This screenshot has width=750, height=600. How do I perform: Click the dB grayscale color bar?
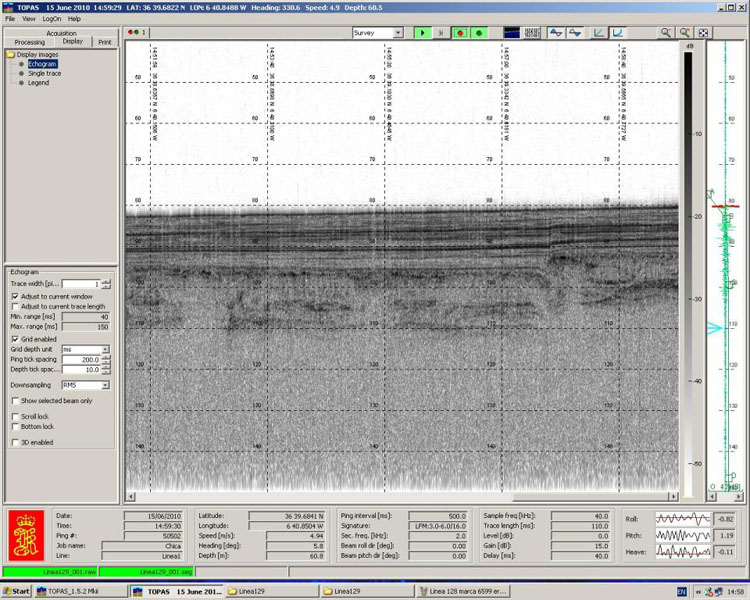tap(688, 270)
